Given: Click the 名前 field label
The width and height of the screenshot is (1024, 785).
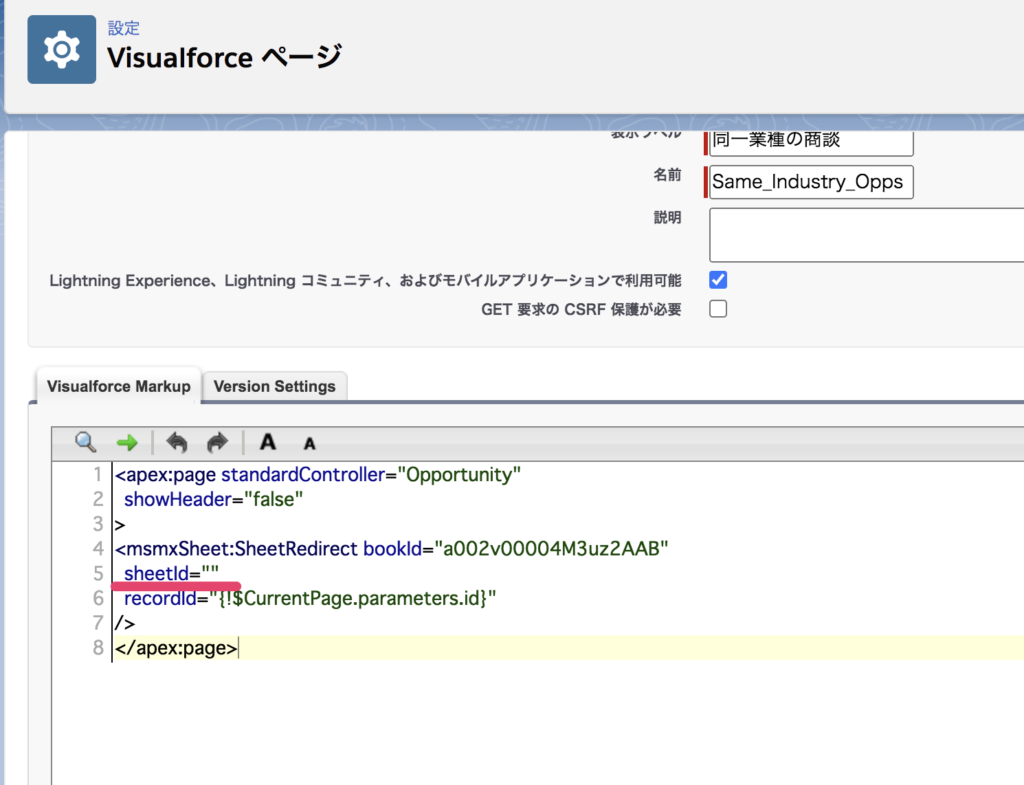Looking at the screenshot, I should coord(667,175).
